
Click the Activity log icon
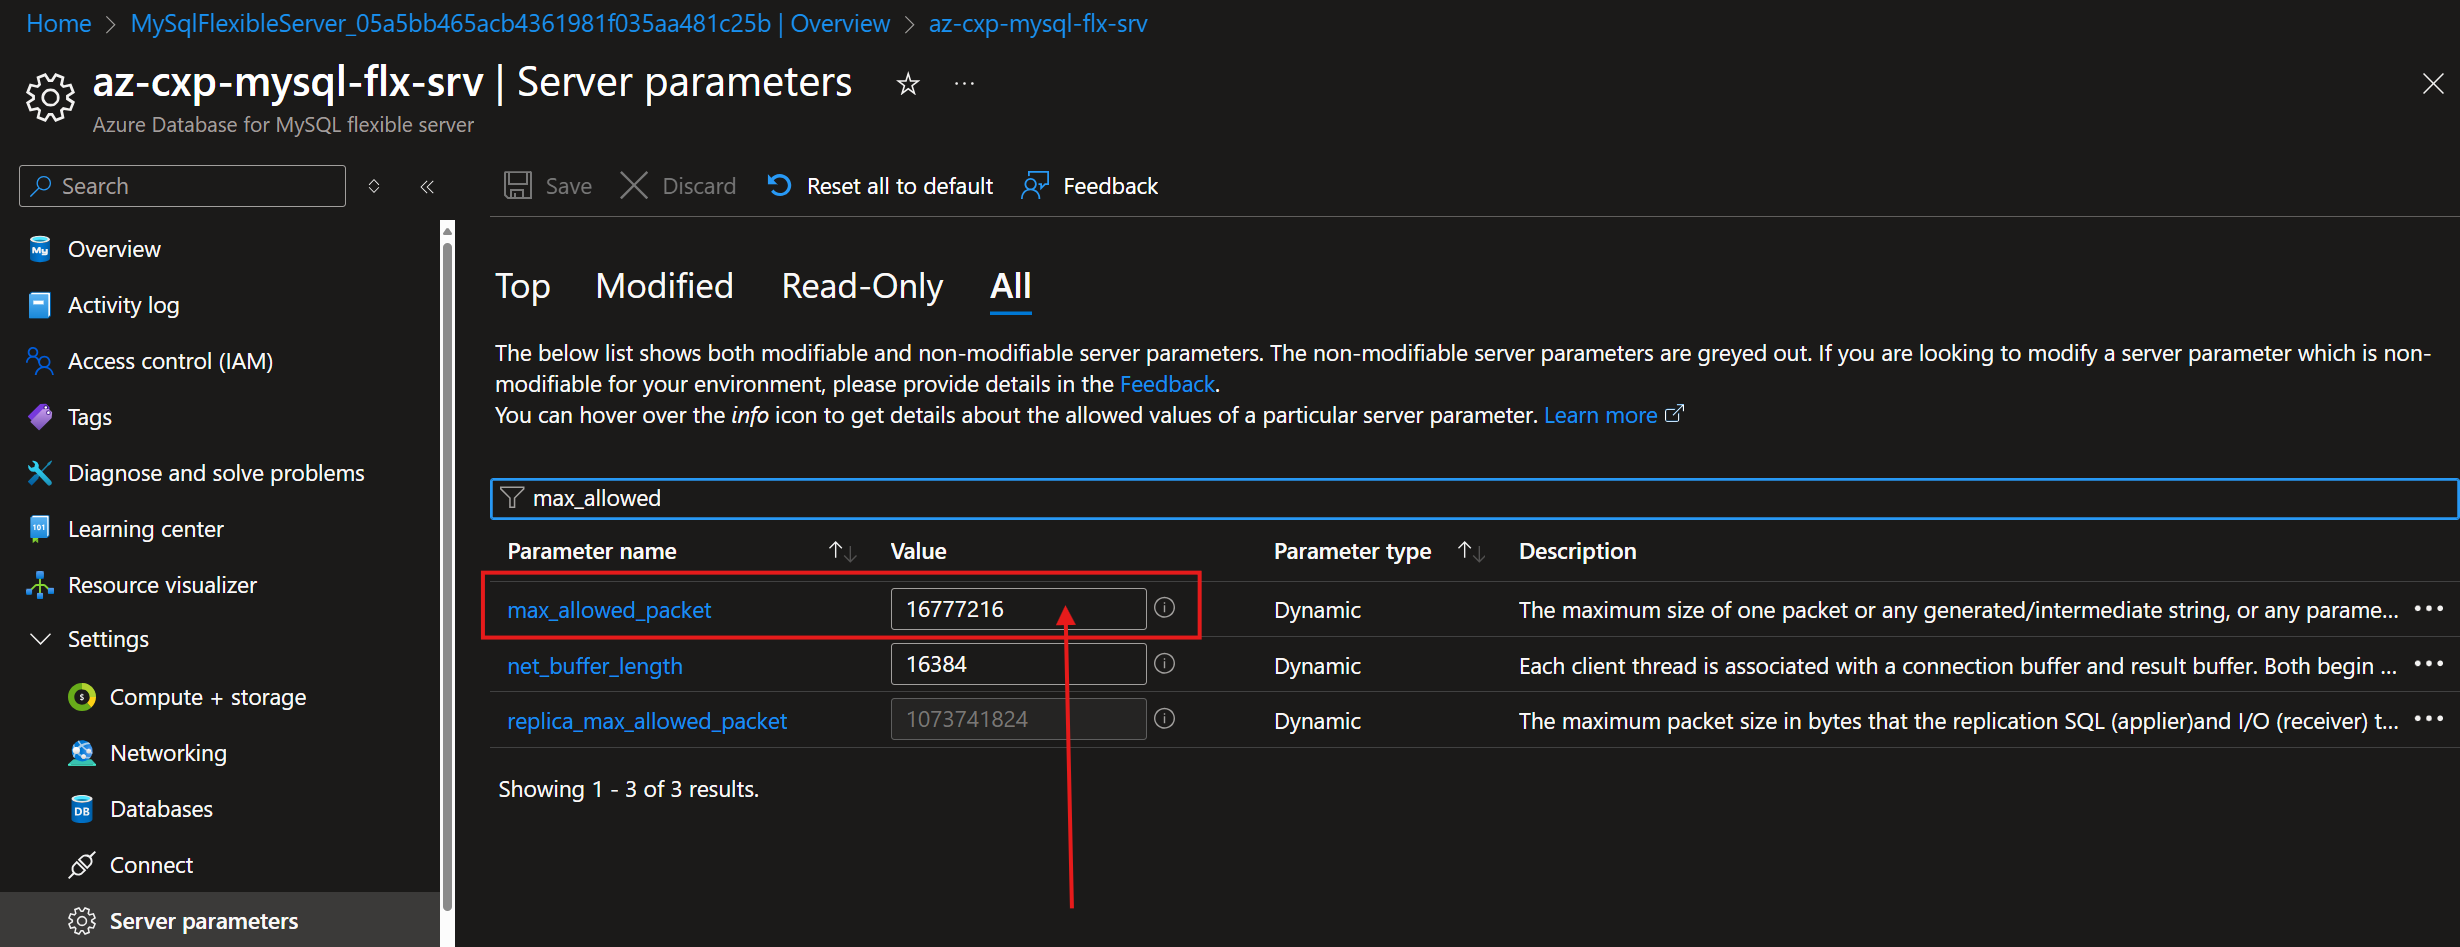[x=40, y=305]
